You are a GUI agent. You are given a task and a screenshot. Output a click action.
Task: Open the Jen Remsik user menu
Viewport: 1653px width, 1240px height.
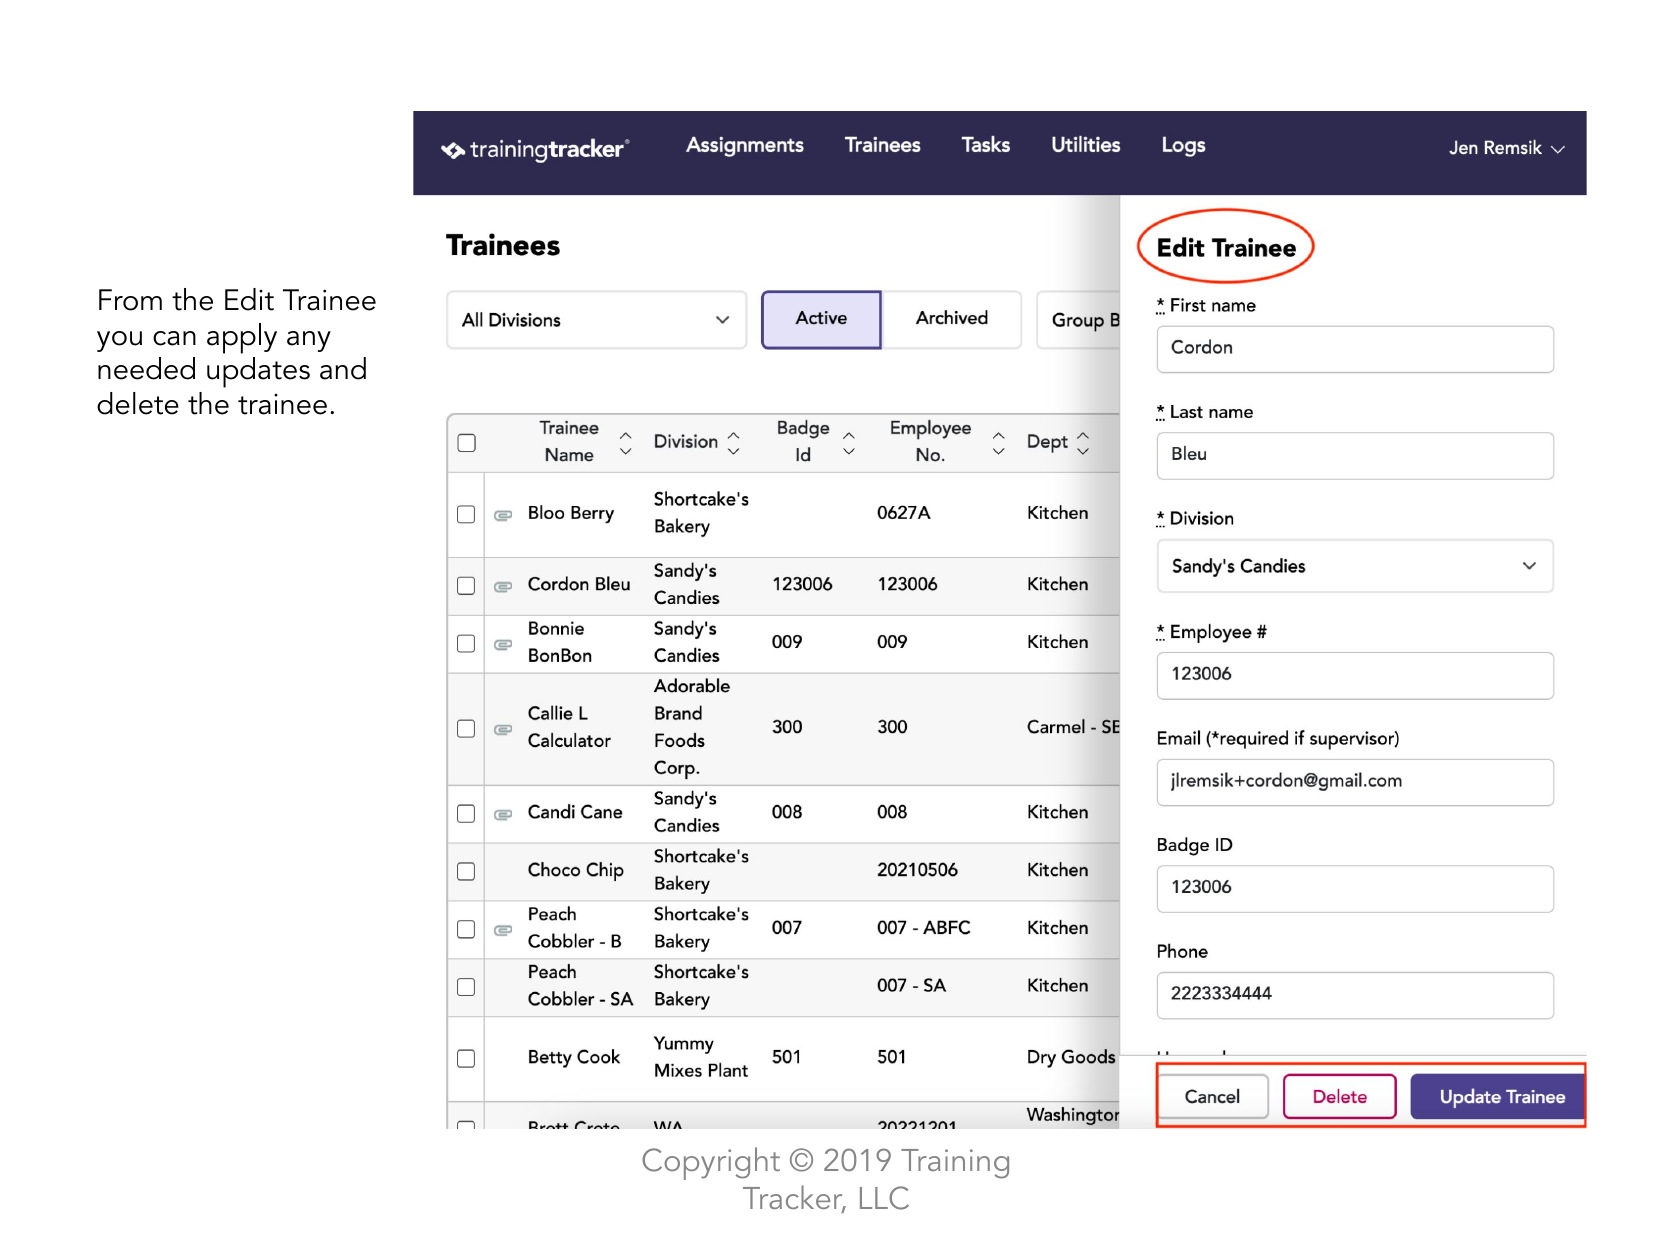click(x=1506, y=148)
